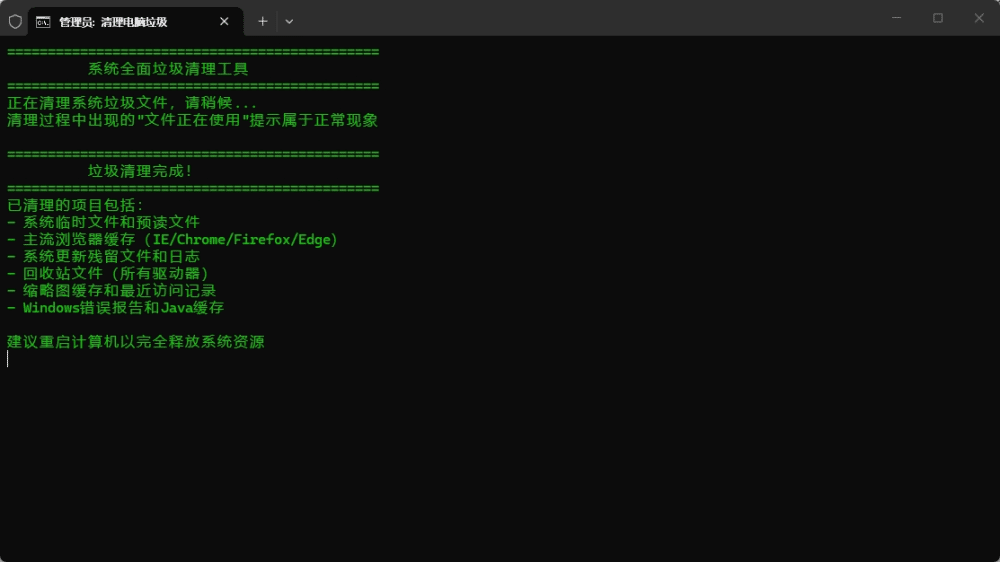Click the administrator shield icon in title bar
Screen dimensions: 1000x562
[x=15, y=21]
